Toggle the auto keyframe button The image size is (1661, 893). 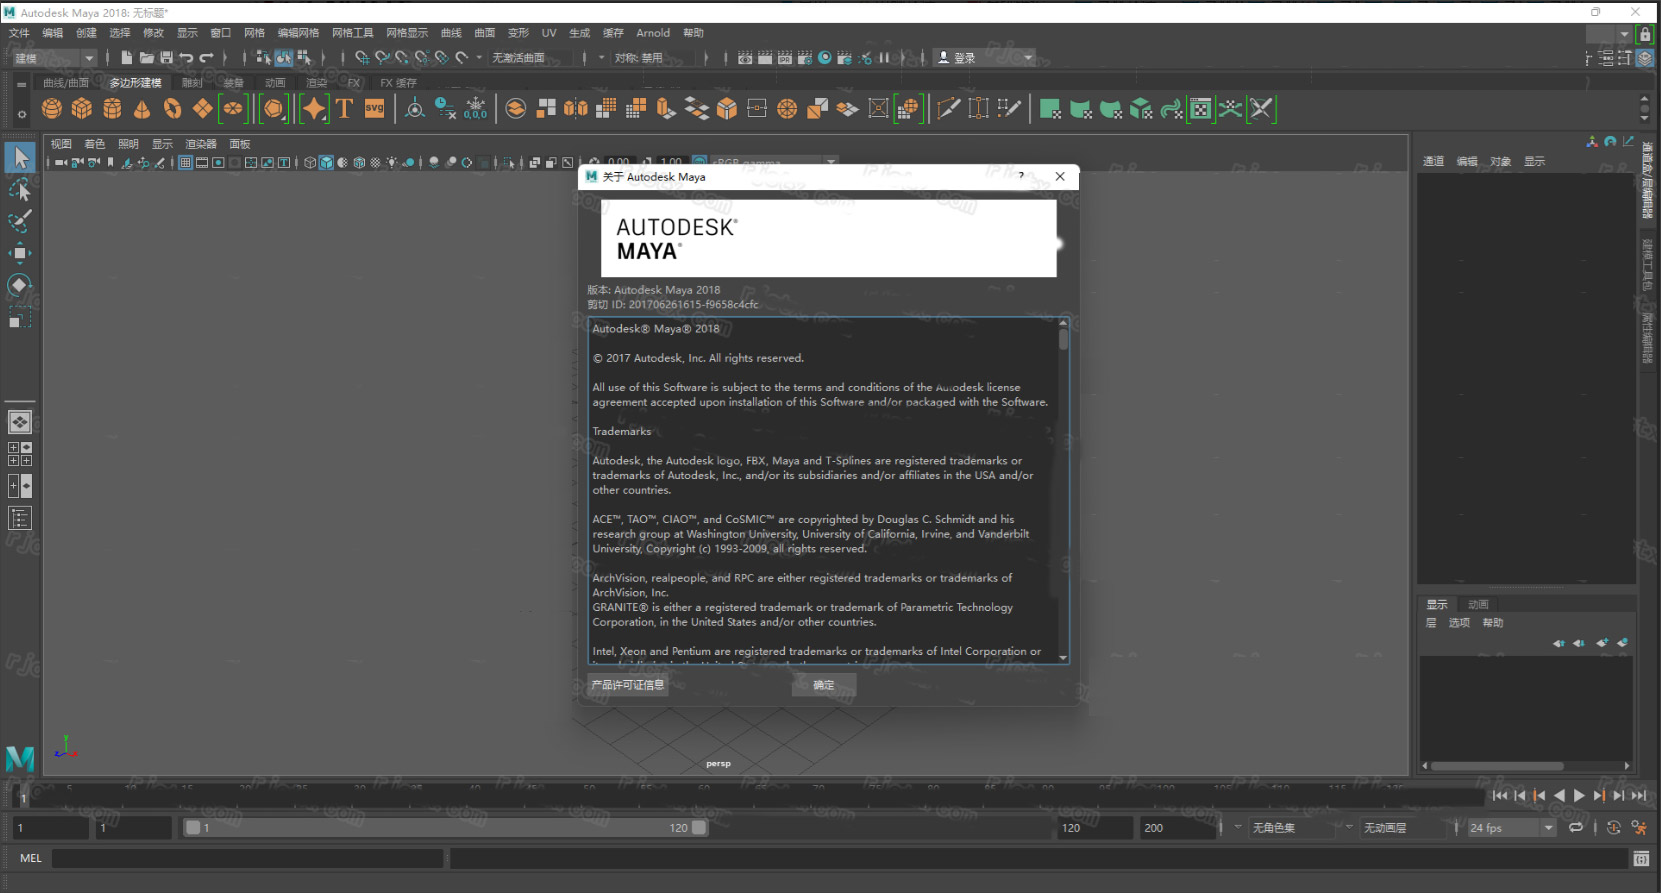[1613, 828]
